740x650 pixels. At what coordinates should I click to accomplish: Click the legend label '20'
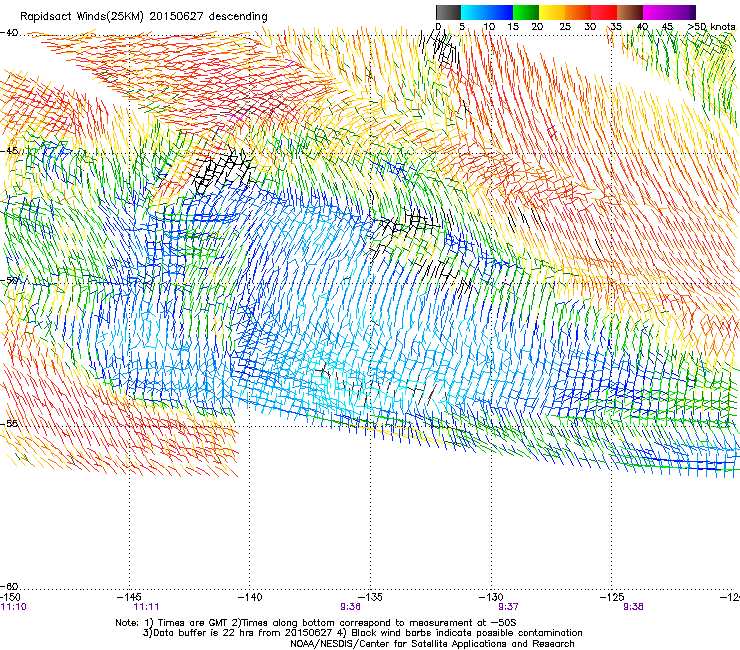(x=537, y=27)
